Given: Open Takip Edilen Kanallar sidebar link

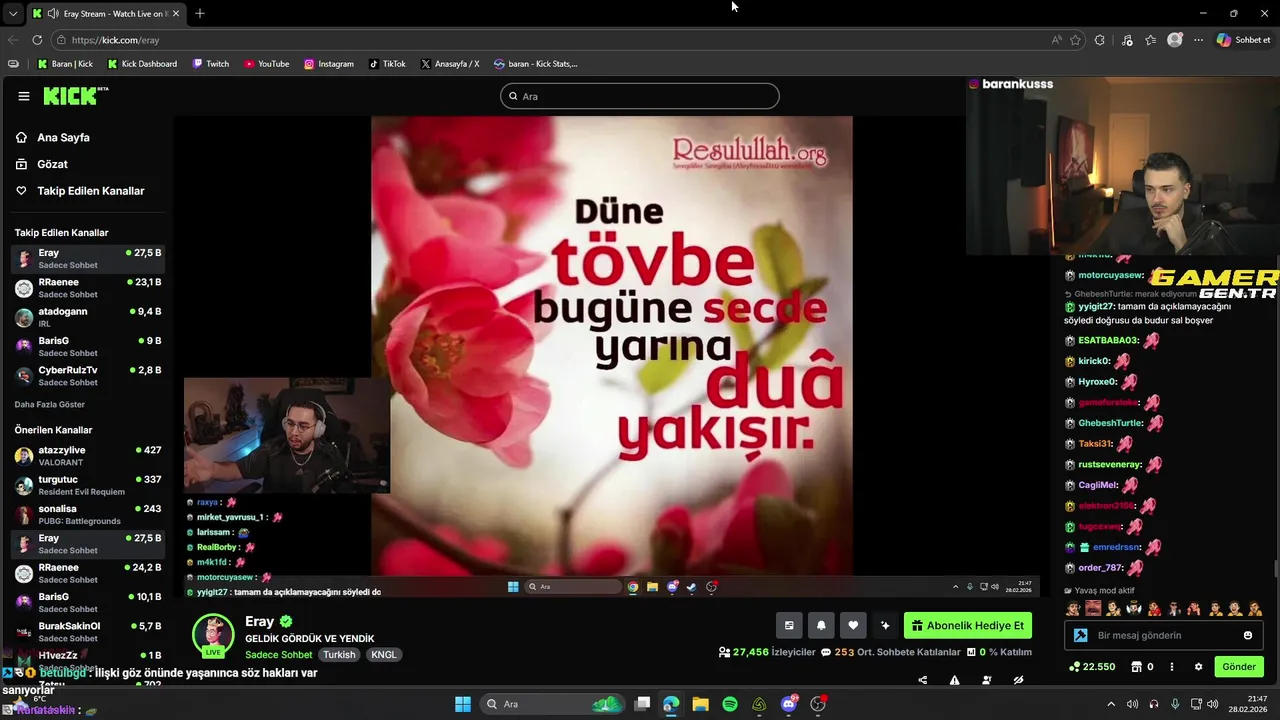Looking at the screenshot, I should click(91, 191).
